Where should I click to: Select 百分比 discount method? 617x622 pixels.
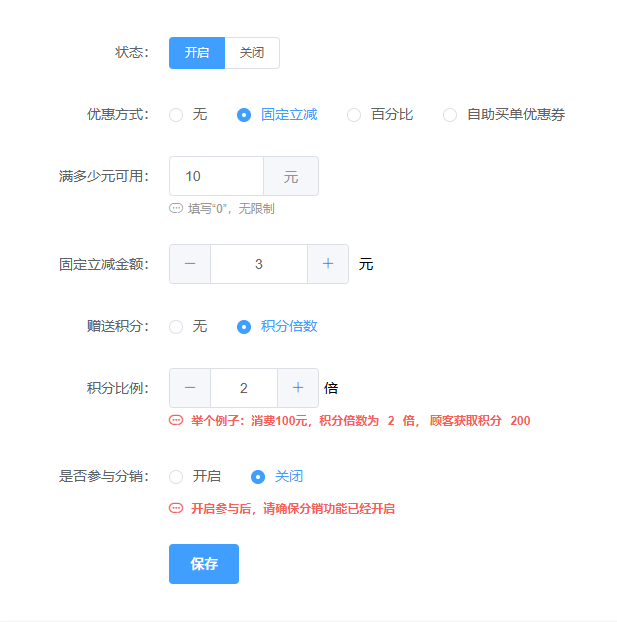click(354, 115)
